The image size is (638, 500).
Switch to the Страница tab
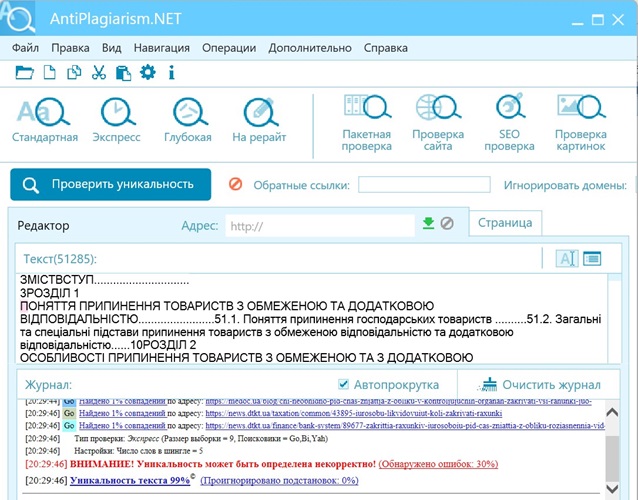tap(505, 223)
